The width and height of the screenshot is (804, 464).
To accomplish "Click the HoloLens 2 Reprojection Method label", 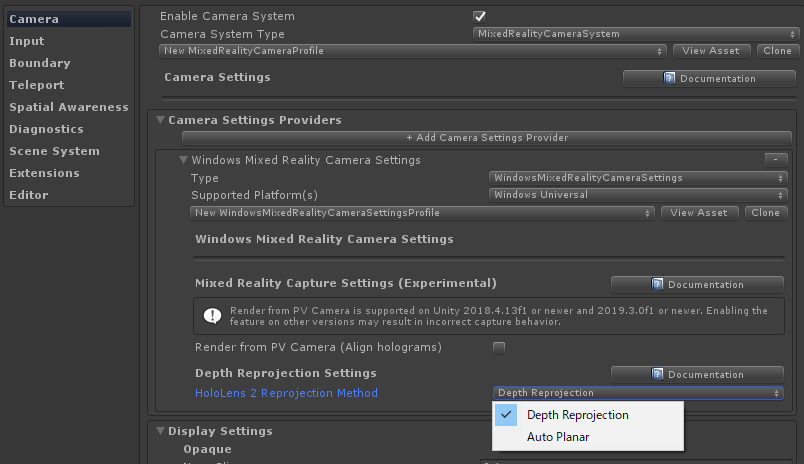I will (287, 393).
